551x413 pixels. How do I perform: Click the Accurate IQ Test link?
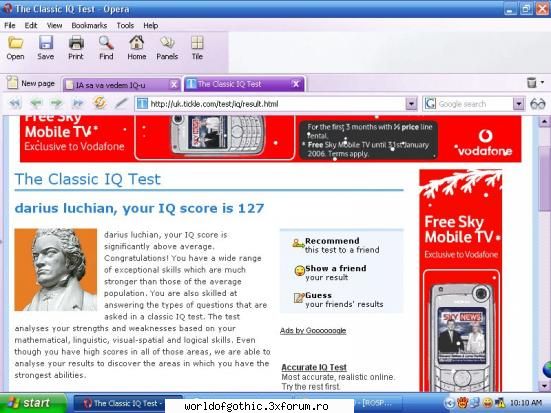tap(314, 367)
